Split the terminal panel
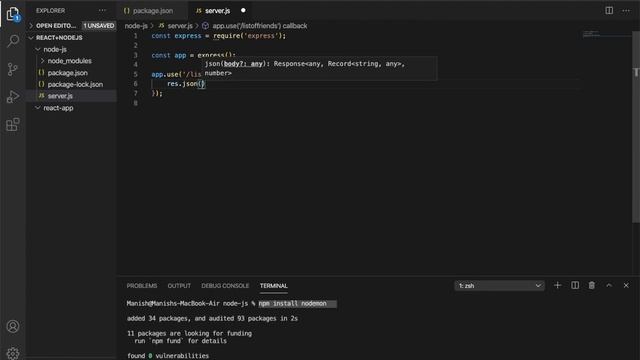The height and width of the screenshot is (360, 640). point(575,285)
